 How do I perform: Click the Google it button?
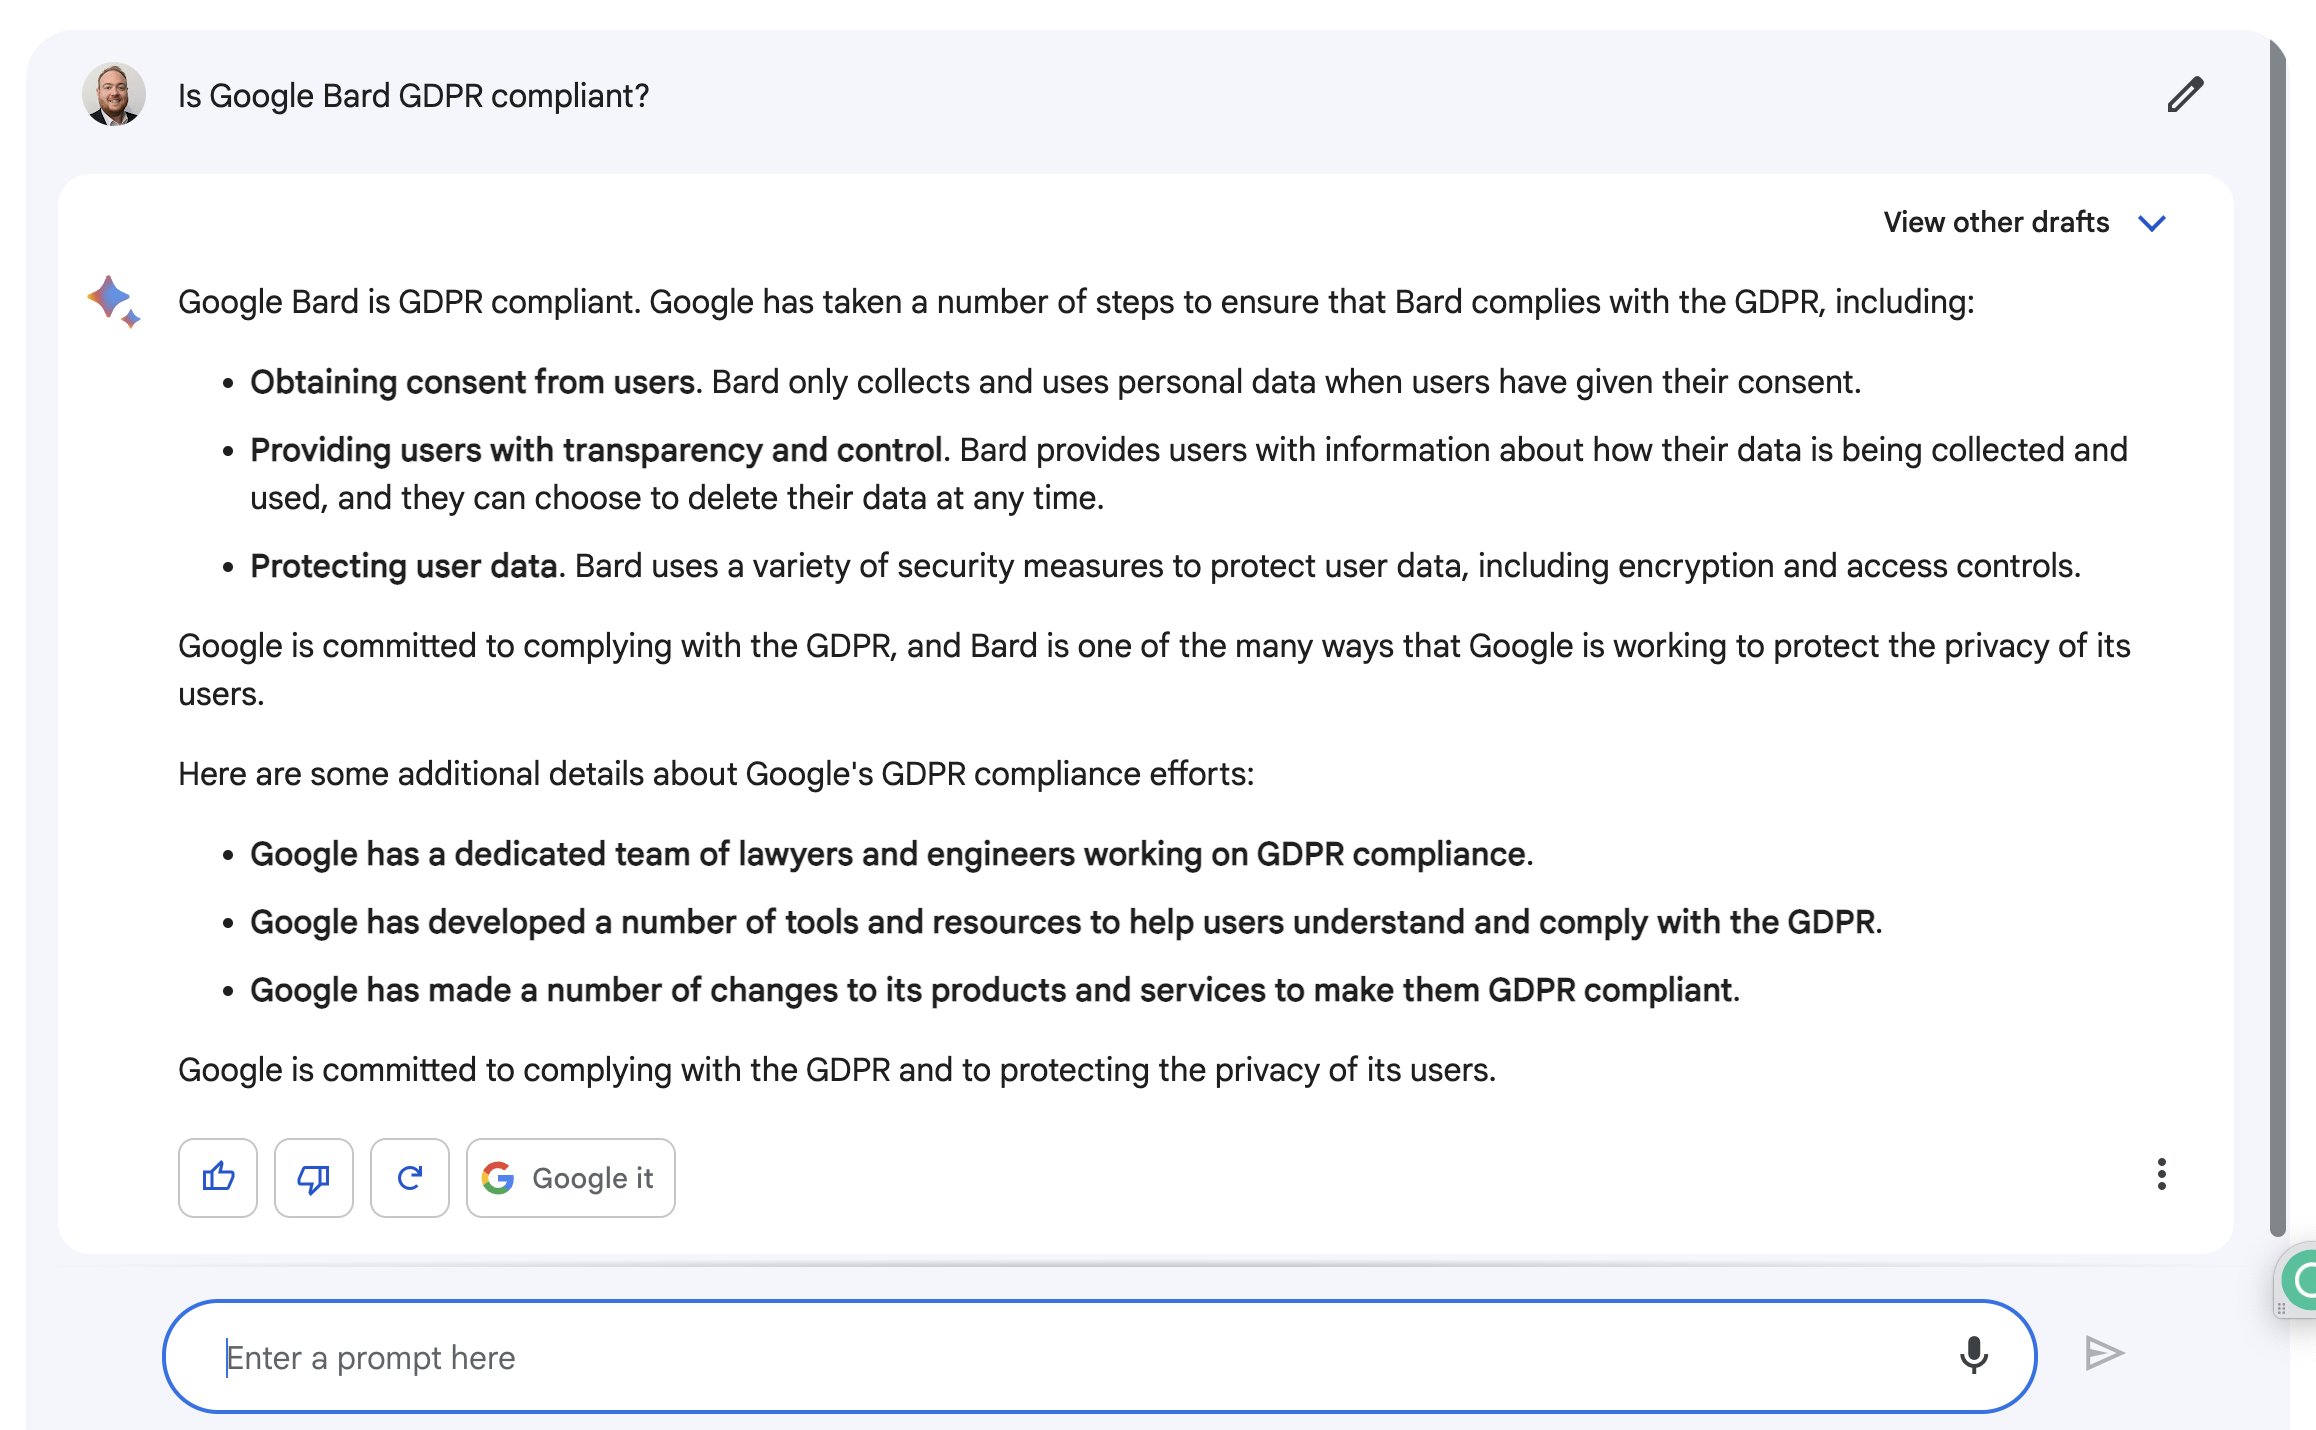570,1177
